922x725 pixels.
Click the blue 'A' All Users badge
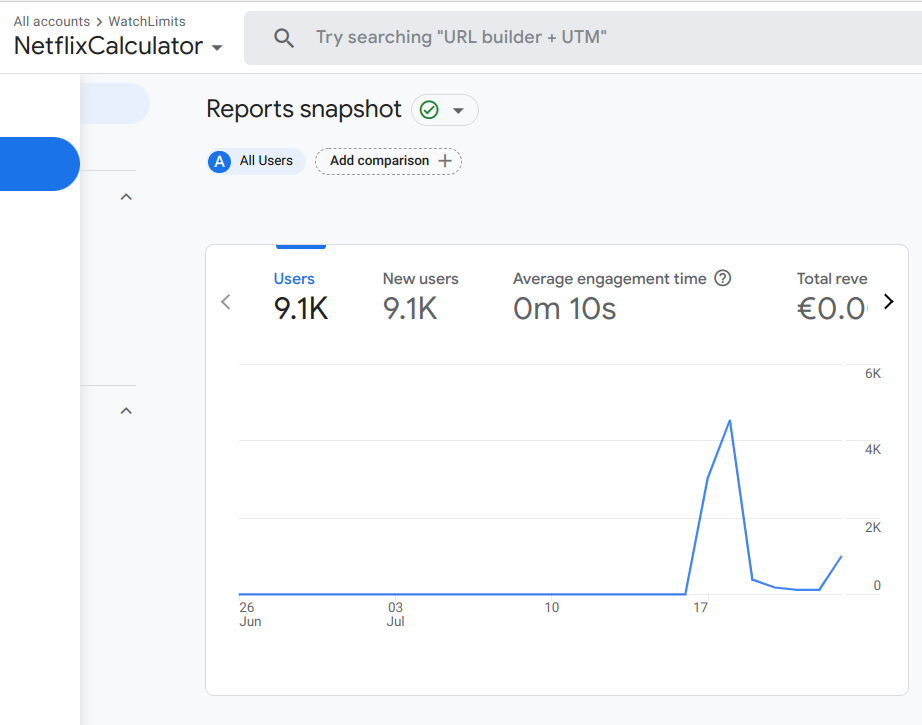click(219, 161)
